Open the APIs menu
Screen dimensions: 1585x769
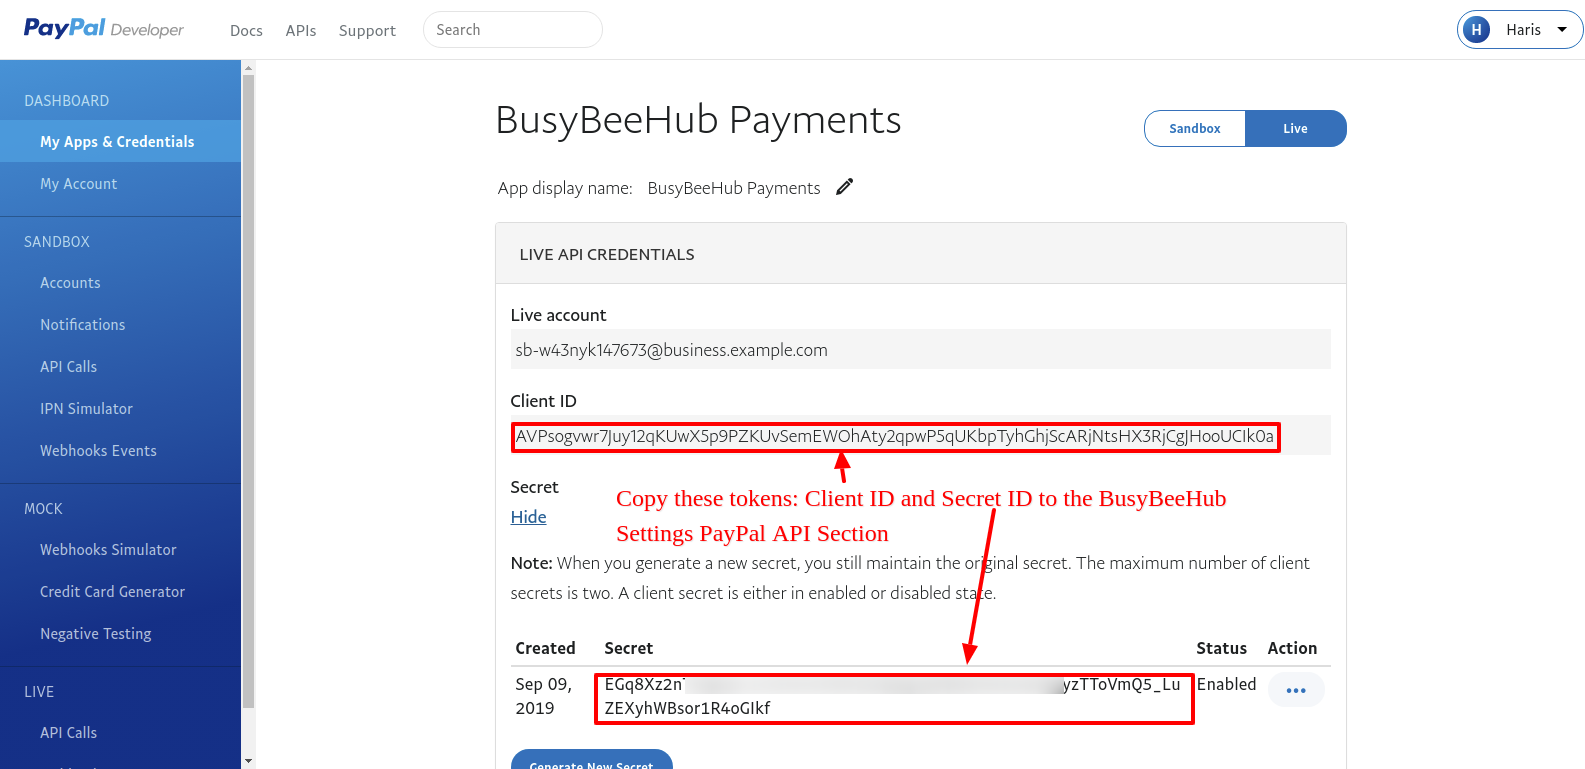[301, 31]
